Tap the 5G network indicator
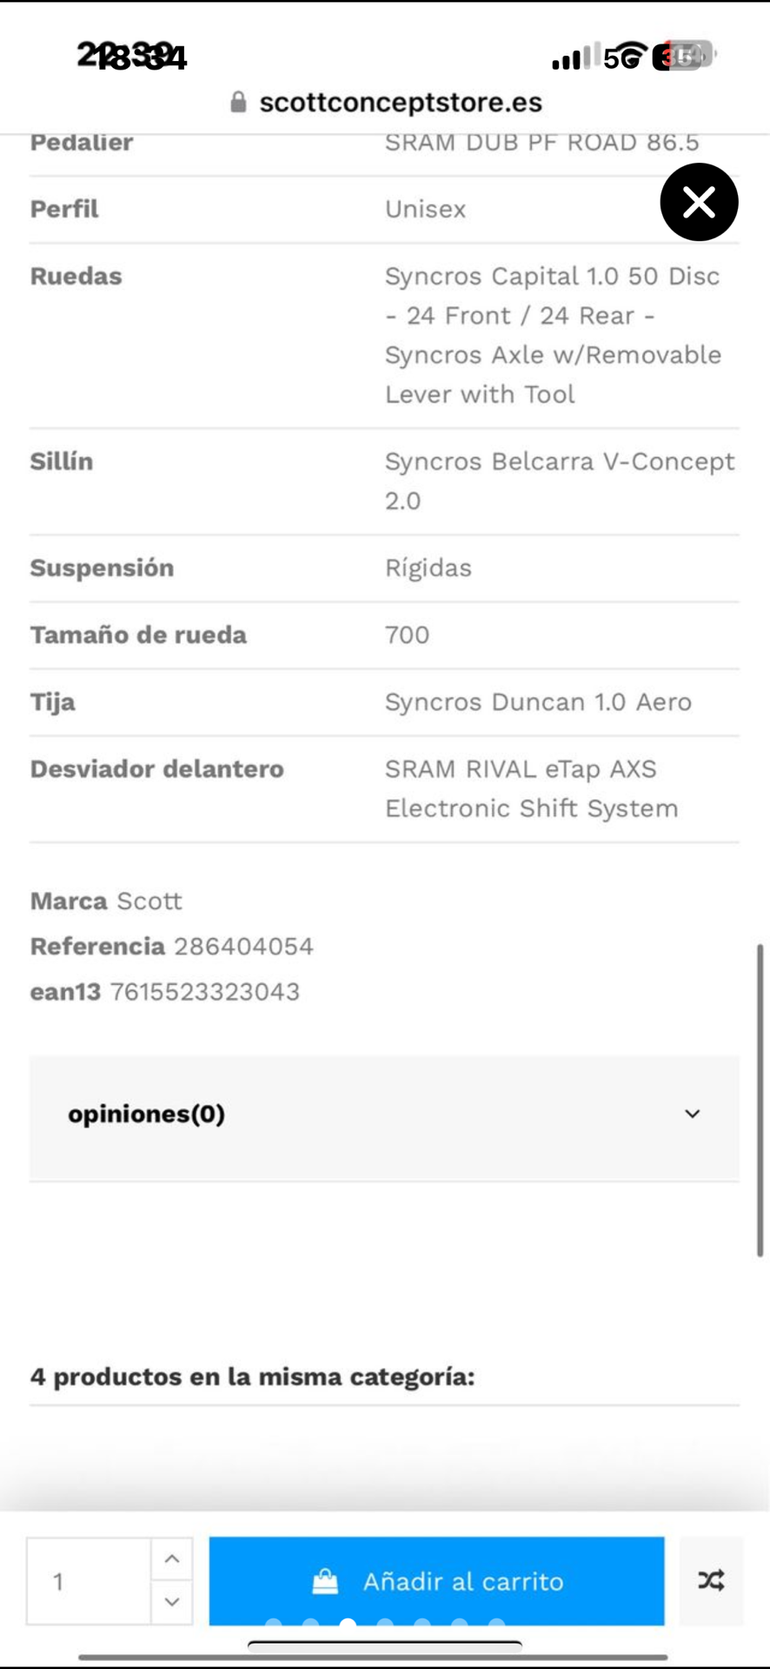 (x=624, y=57)
